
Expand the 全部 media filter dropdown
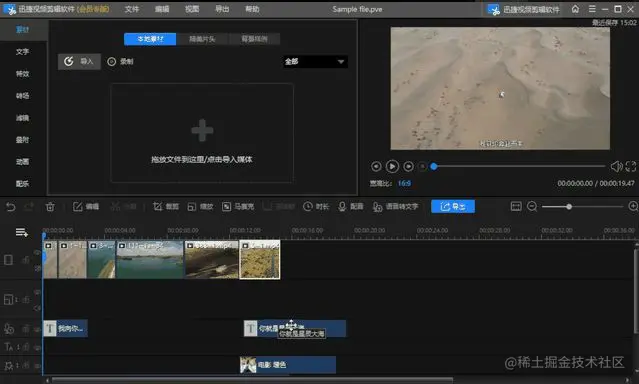pyautogui.click(x=315, y=62)
